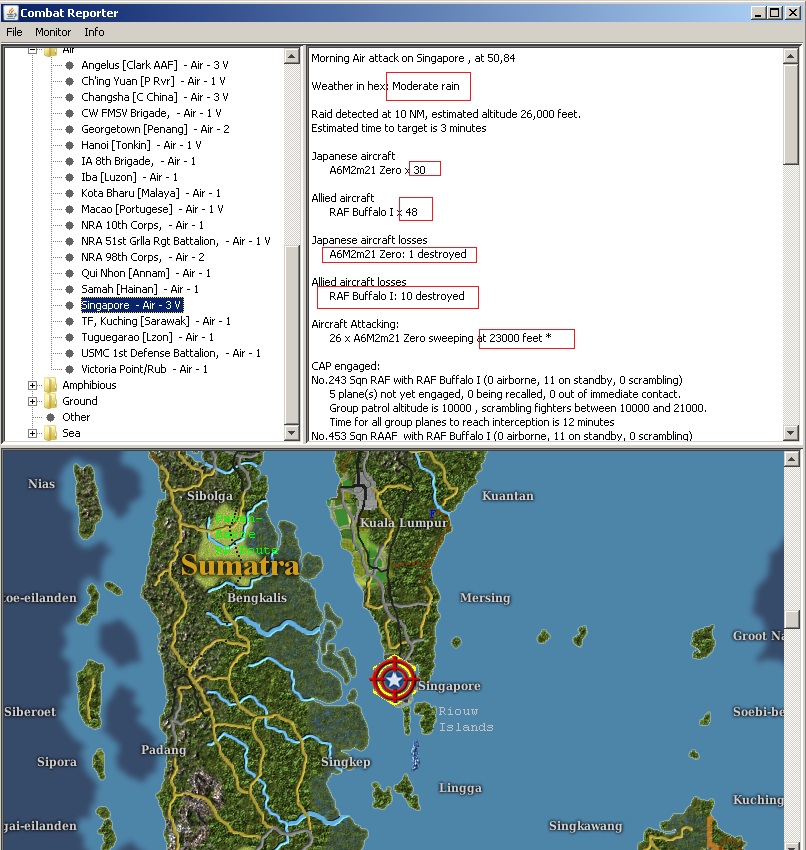Screen dimensions: 806x850
Task: Click report panel scrollbar up arrow
Action: point(791,56)
